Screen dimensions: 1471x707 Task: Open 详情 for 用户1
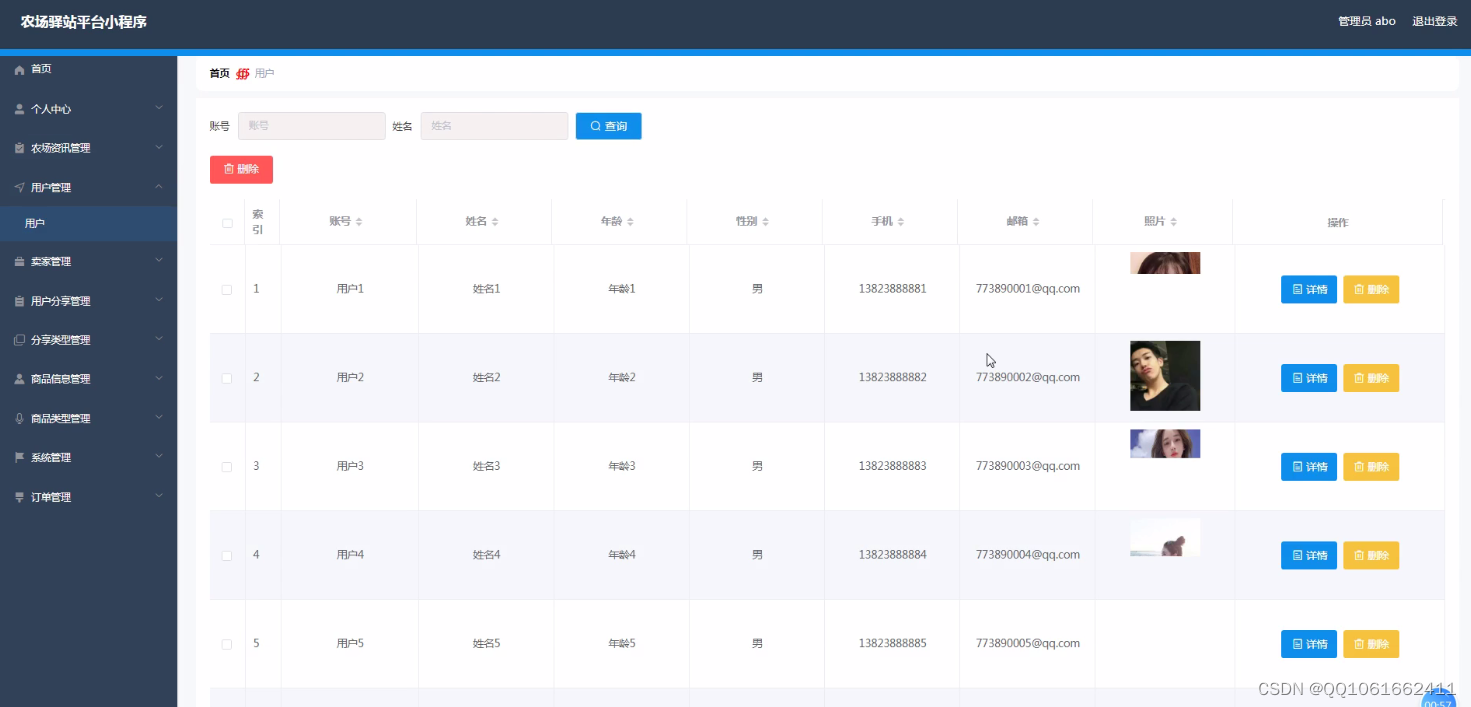pyautogui.click(x=1308, y=289)
